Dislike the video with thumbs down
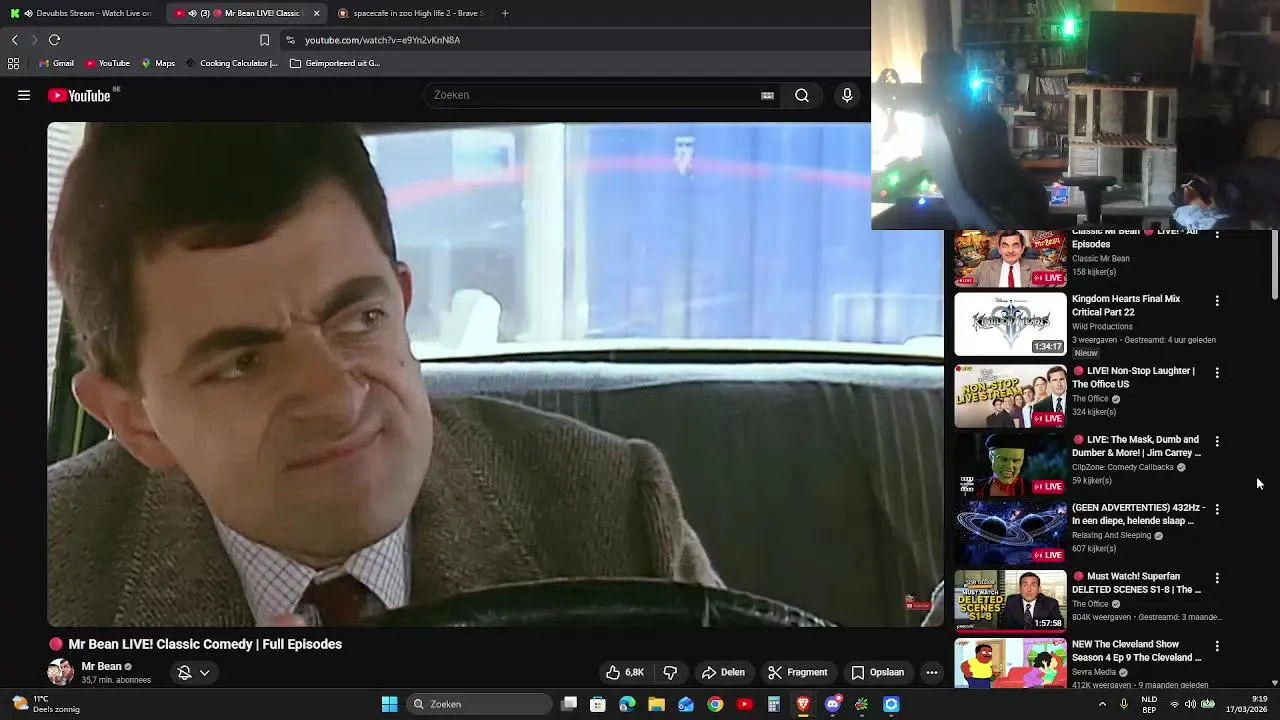 pyautogui.click(x=670, y=672)
